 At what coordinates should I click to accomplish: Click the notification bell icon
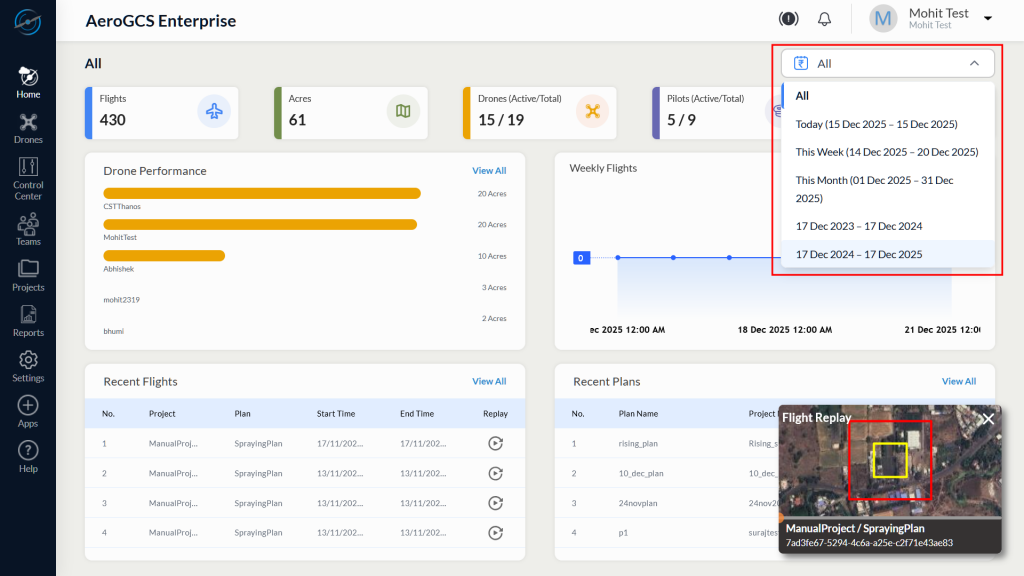825,19
